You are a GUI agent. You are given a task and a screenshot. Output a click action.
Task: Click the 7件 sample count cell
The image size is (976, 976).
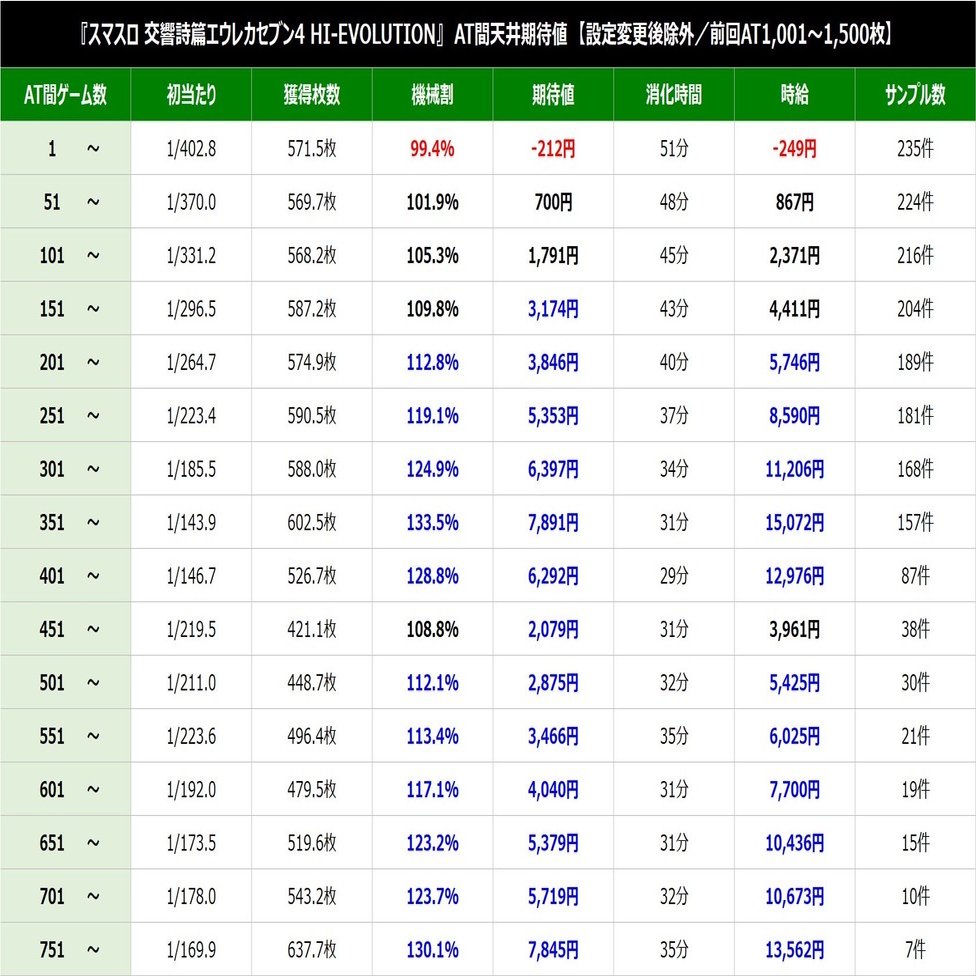pyautogui.click(x=916, y=950)
